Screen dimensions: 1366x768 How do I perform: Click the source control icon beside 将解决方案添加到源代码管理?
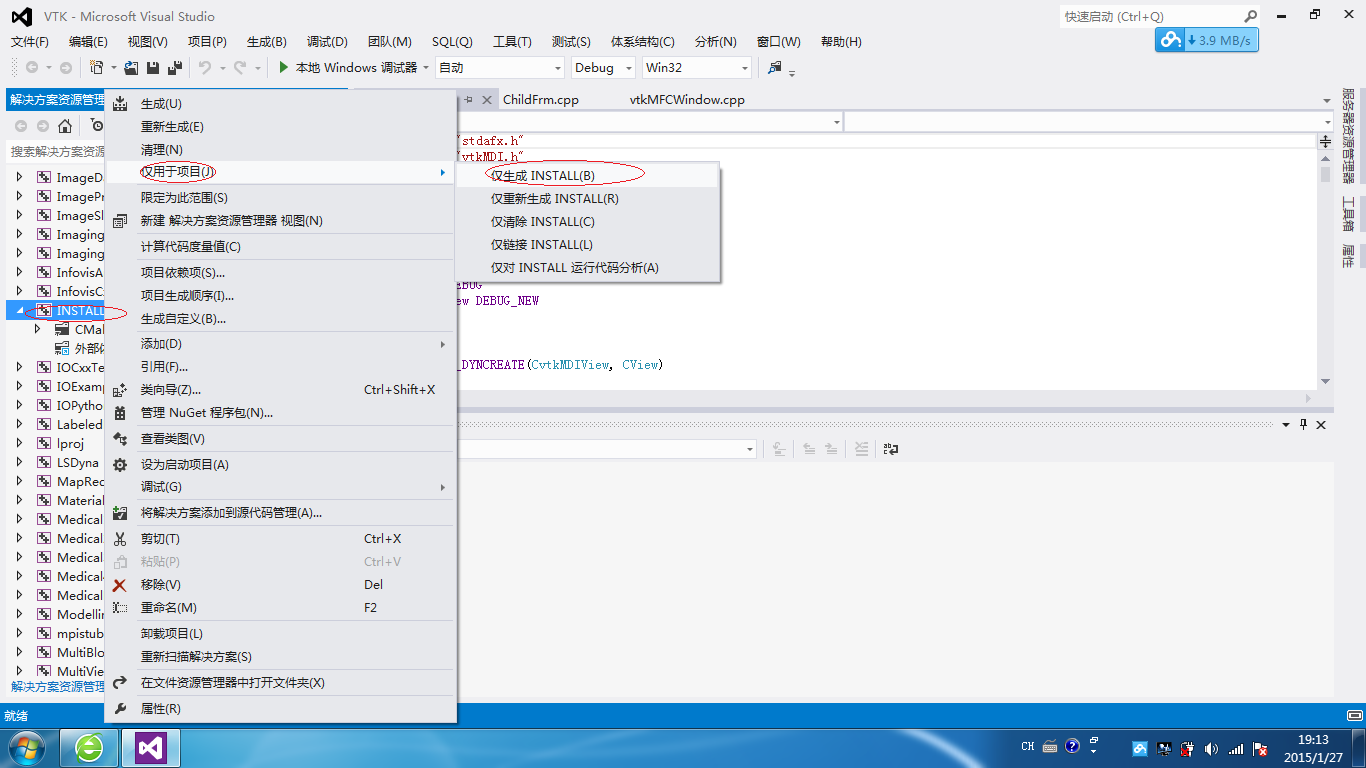click(120, 513)
